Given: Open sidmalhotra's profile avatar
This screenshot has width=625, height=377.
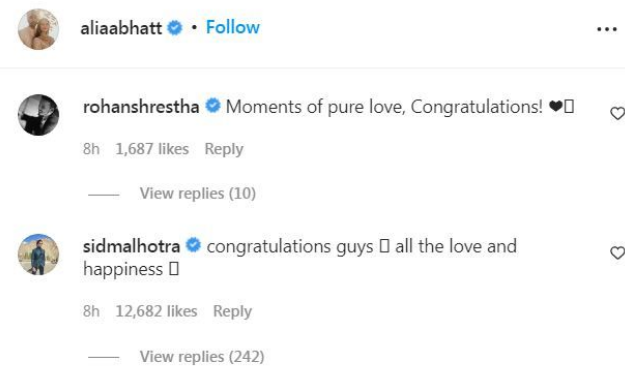Looking at the screenshot, I should (x=38, y=254).
